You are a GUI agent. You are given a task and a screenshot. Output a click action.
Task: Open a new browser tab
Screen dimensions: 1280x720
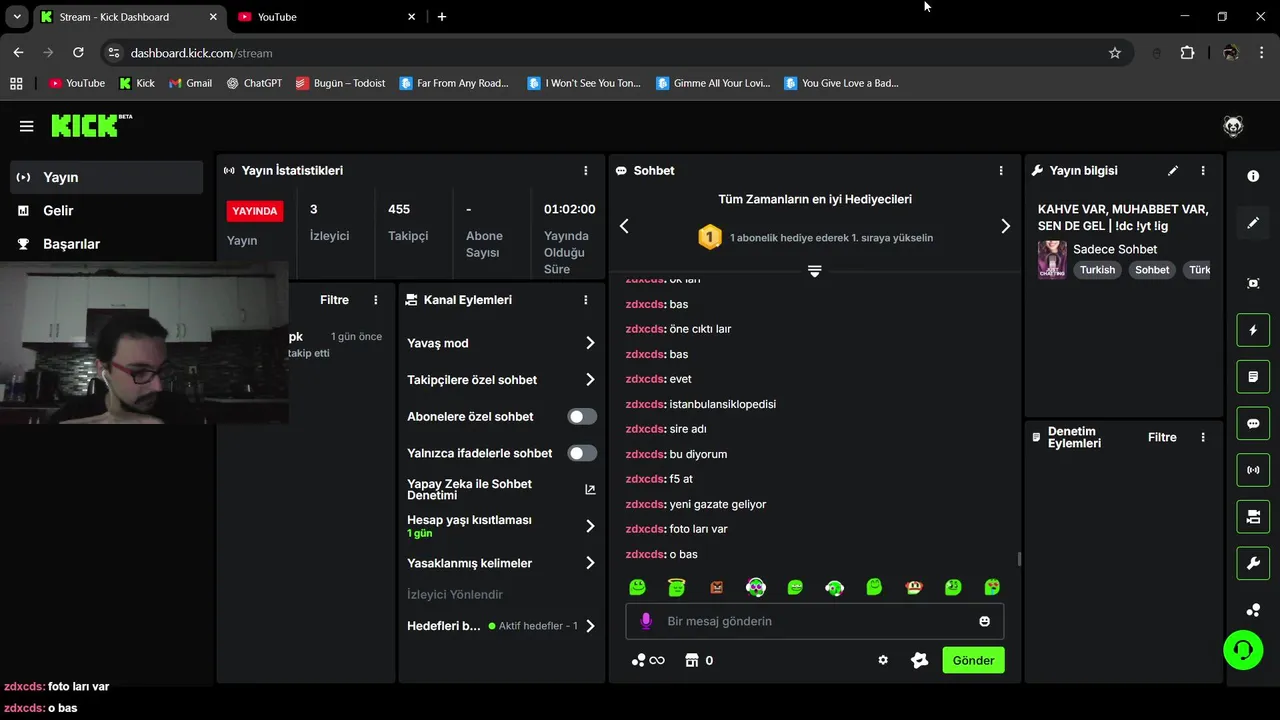click(x=442, y=17)
